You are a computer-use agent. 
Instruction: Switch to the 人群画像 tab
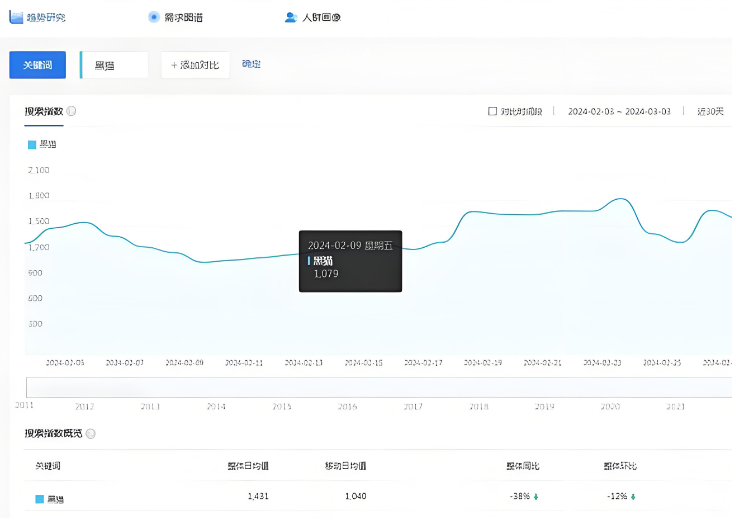[x=313, y=17]
